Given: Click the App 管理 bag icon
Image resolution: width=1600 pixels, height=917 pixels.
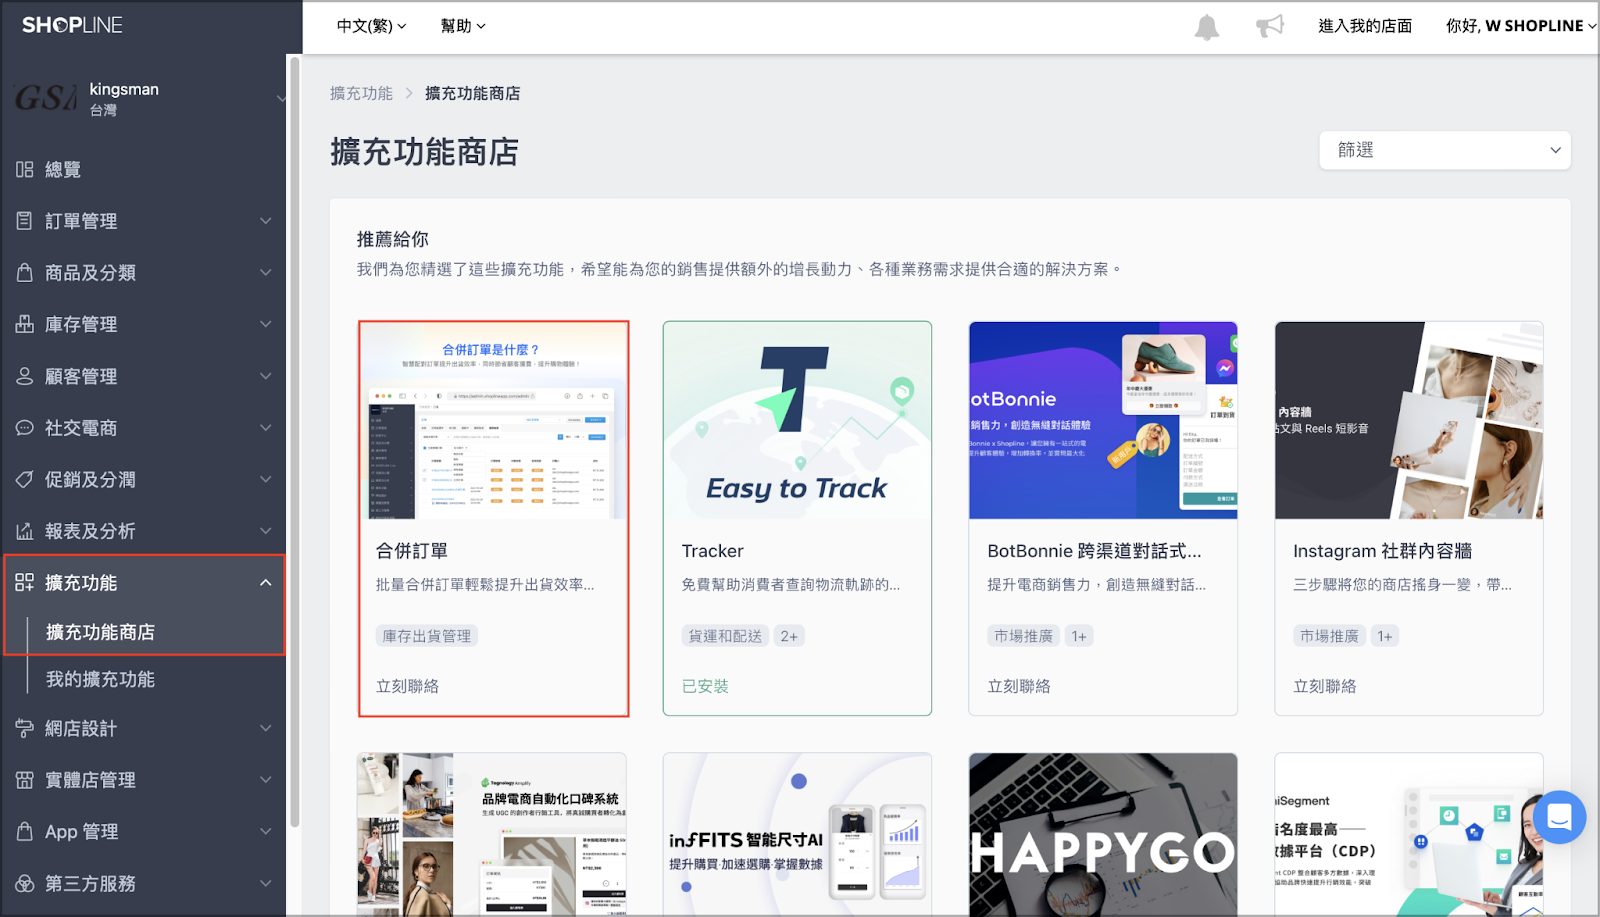Looking at the screenshot, I should 25,832.
